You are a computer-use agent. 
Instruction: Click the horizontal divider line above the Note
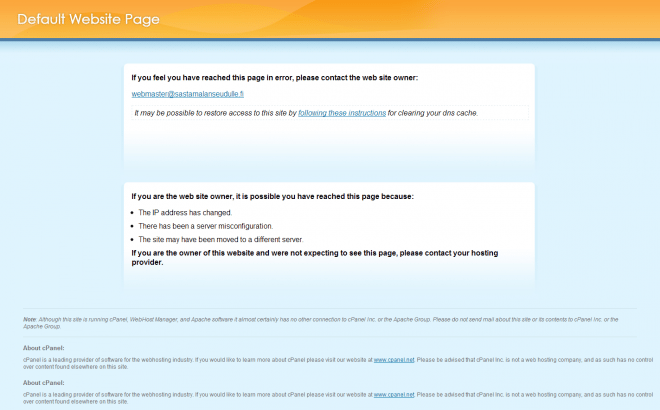328,309
